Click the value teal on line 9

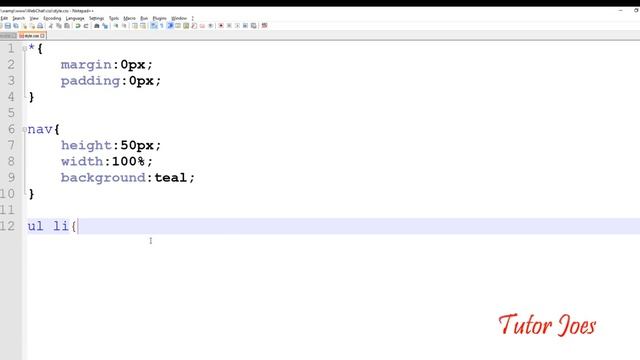170,178
